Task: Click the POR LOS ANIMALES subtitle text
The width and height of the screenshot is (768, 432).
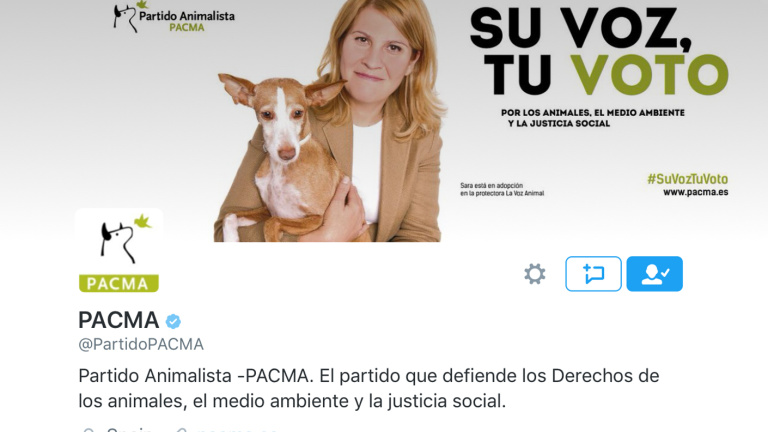Action: click(593, 118)
